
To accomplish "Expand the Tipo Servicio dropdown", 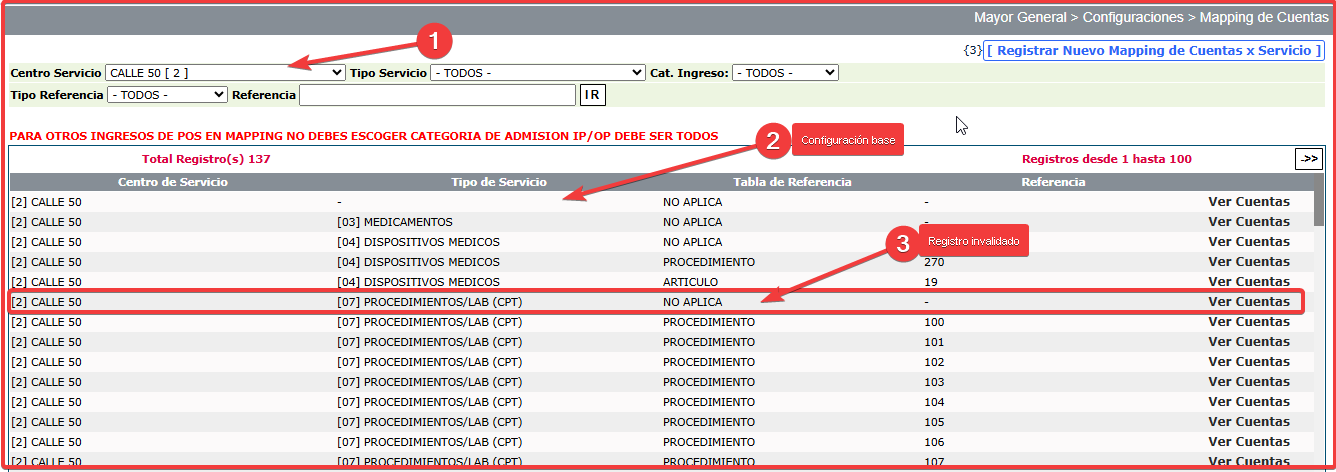I will click(x=537, y=73).
